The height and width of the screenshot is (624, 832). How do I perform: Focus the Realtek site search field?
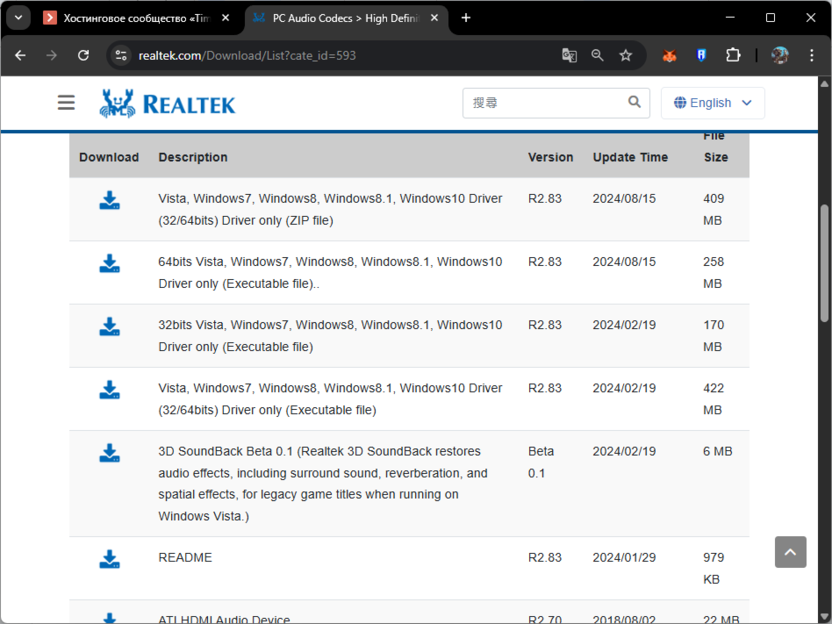(x=542, y=102)
